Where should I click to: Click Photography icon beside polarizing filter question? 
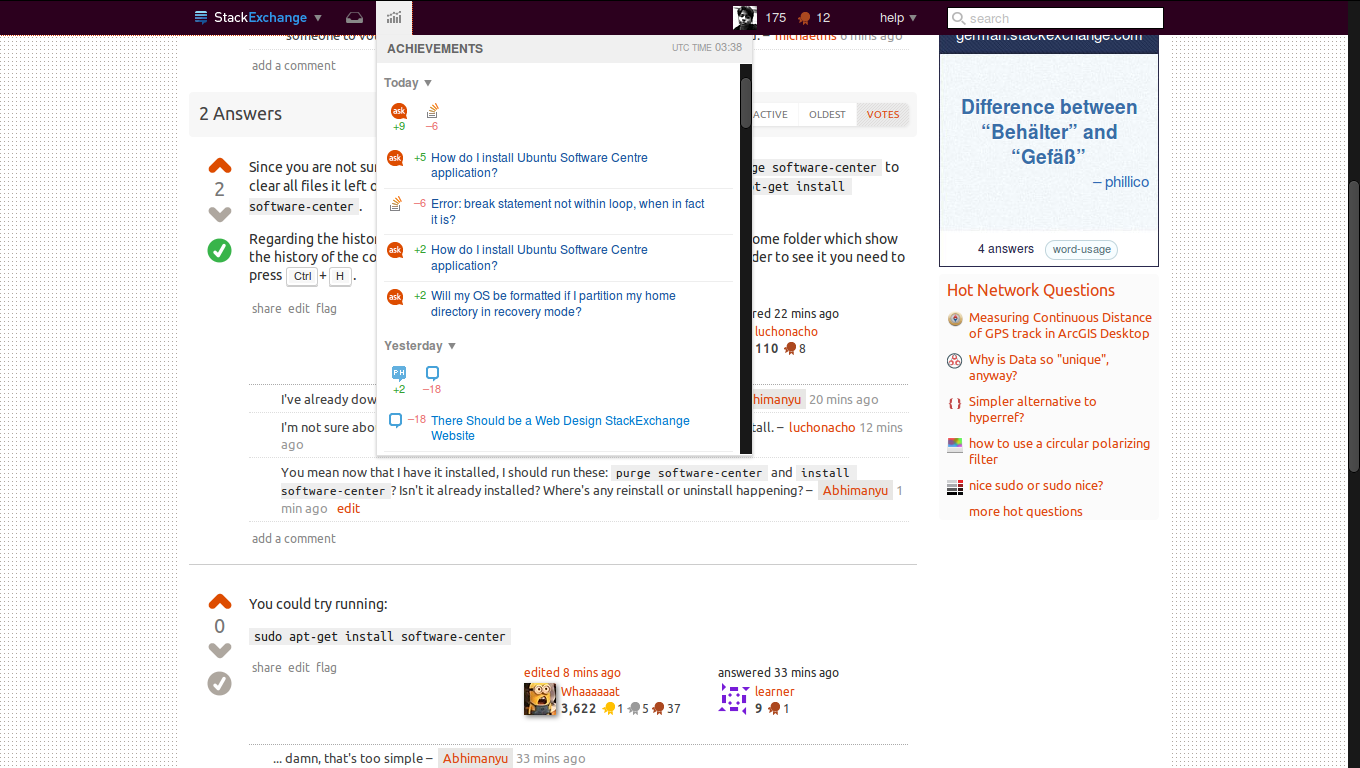pos(955,445)
